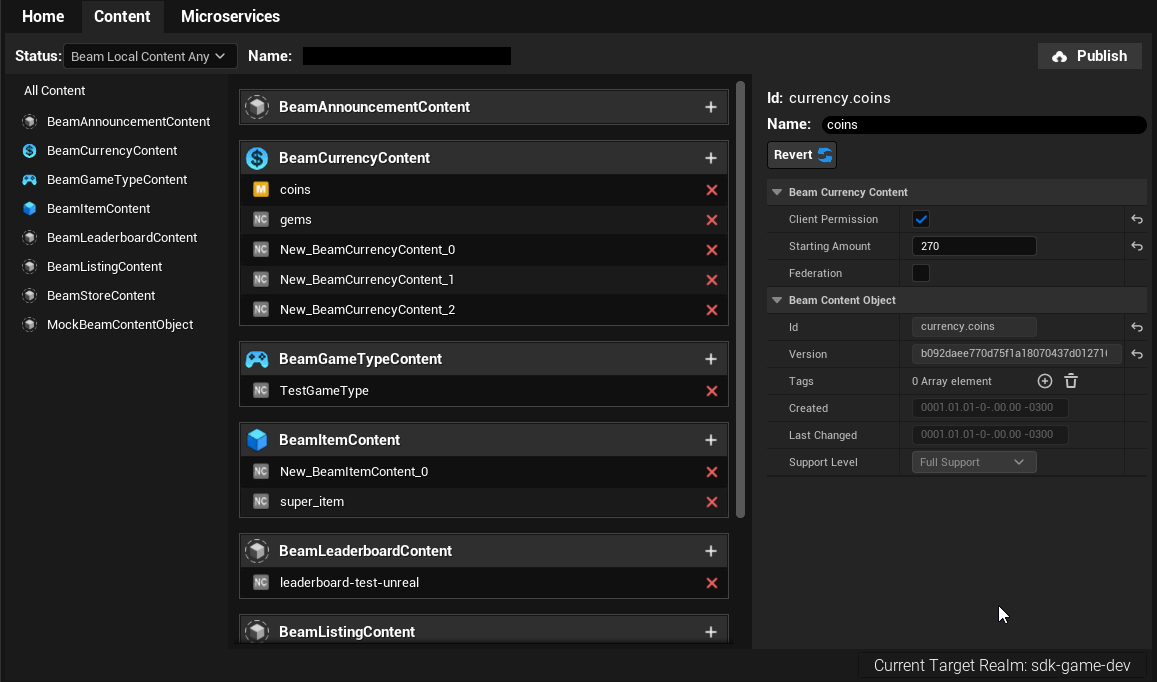Toggle the Client Permission checkbox
This screenshot has height=682, width=1157.
921,220
